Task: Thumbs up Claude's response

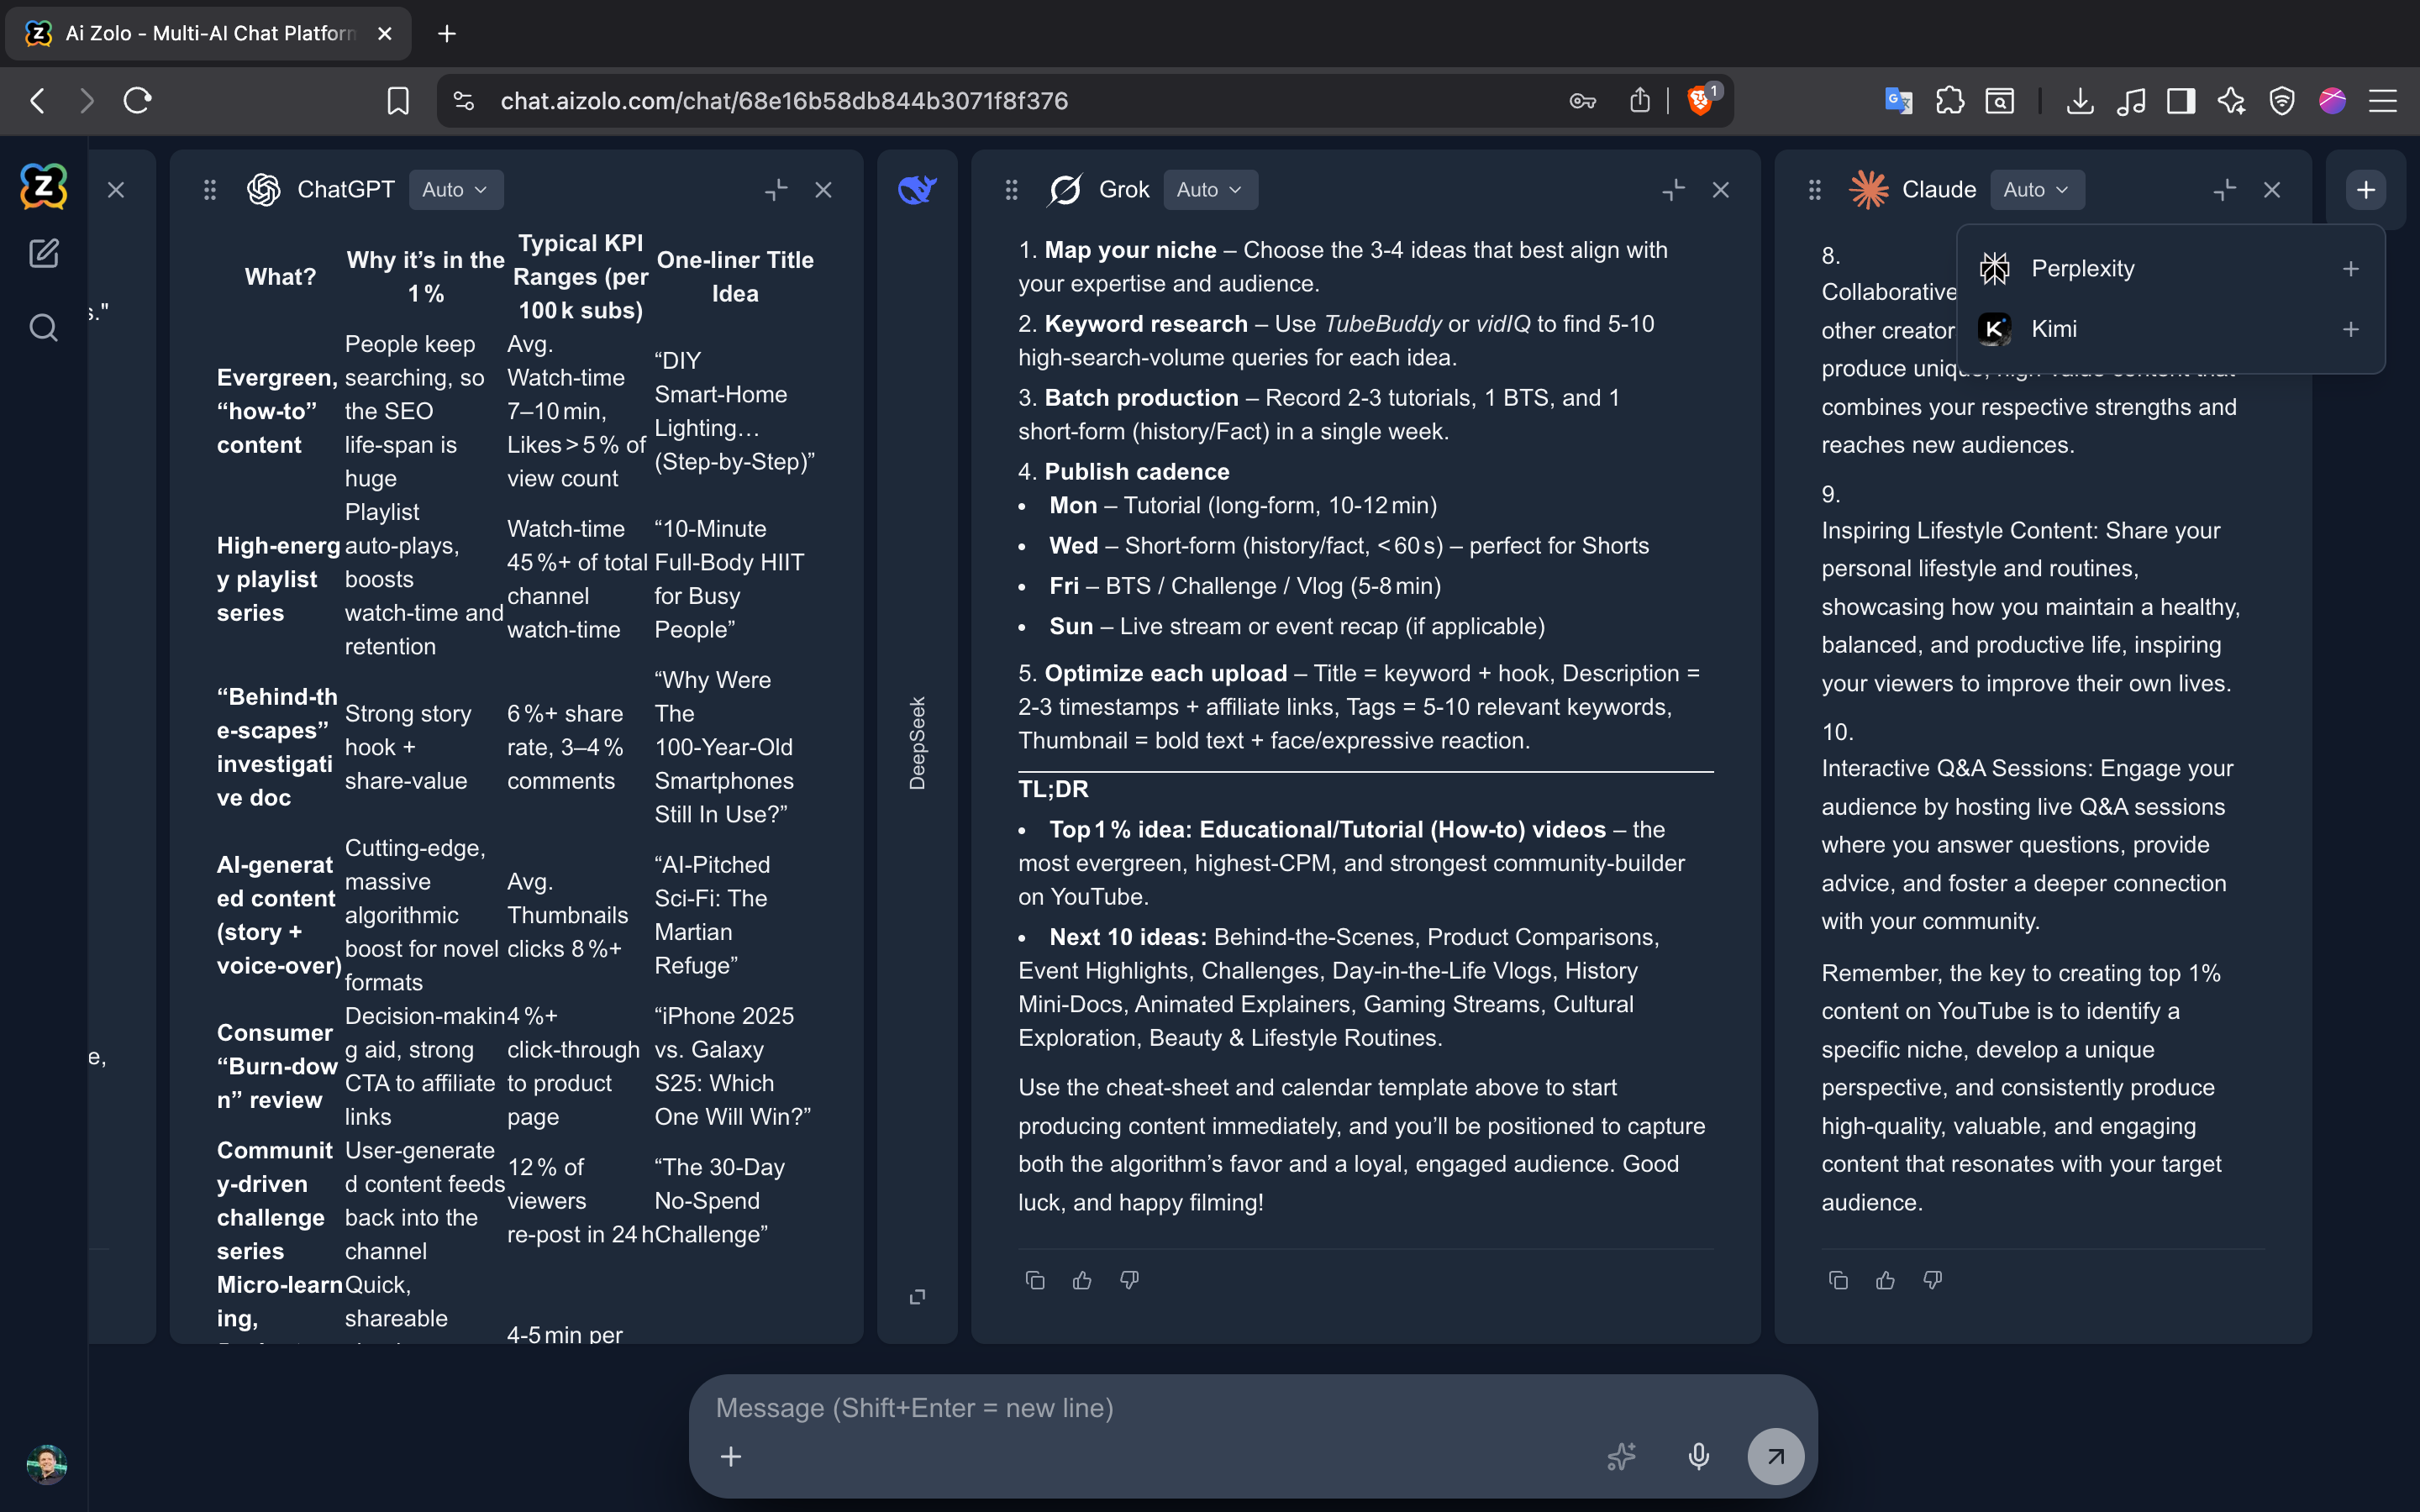Action: 1885,1280
